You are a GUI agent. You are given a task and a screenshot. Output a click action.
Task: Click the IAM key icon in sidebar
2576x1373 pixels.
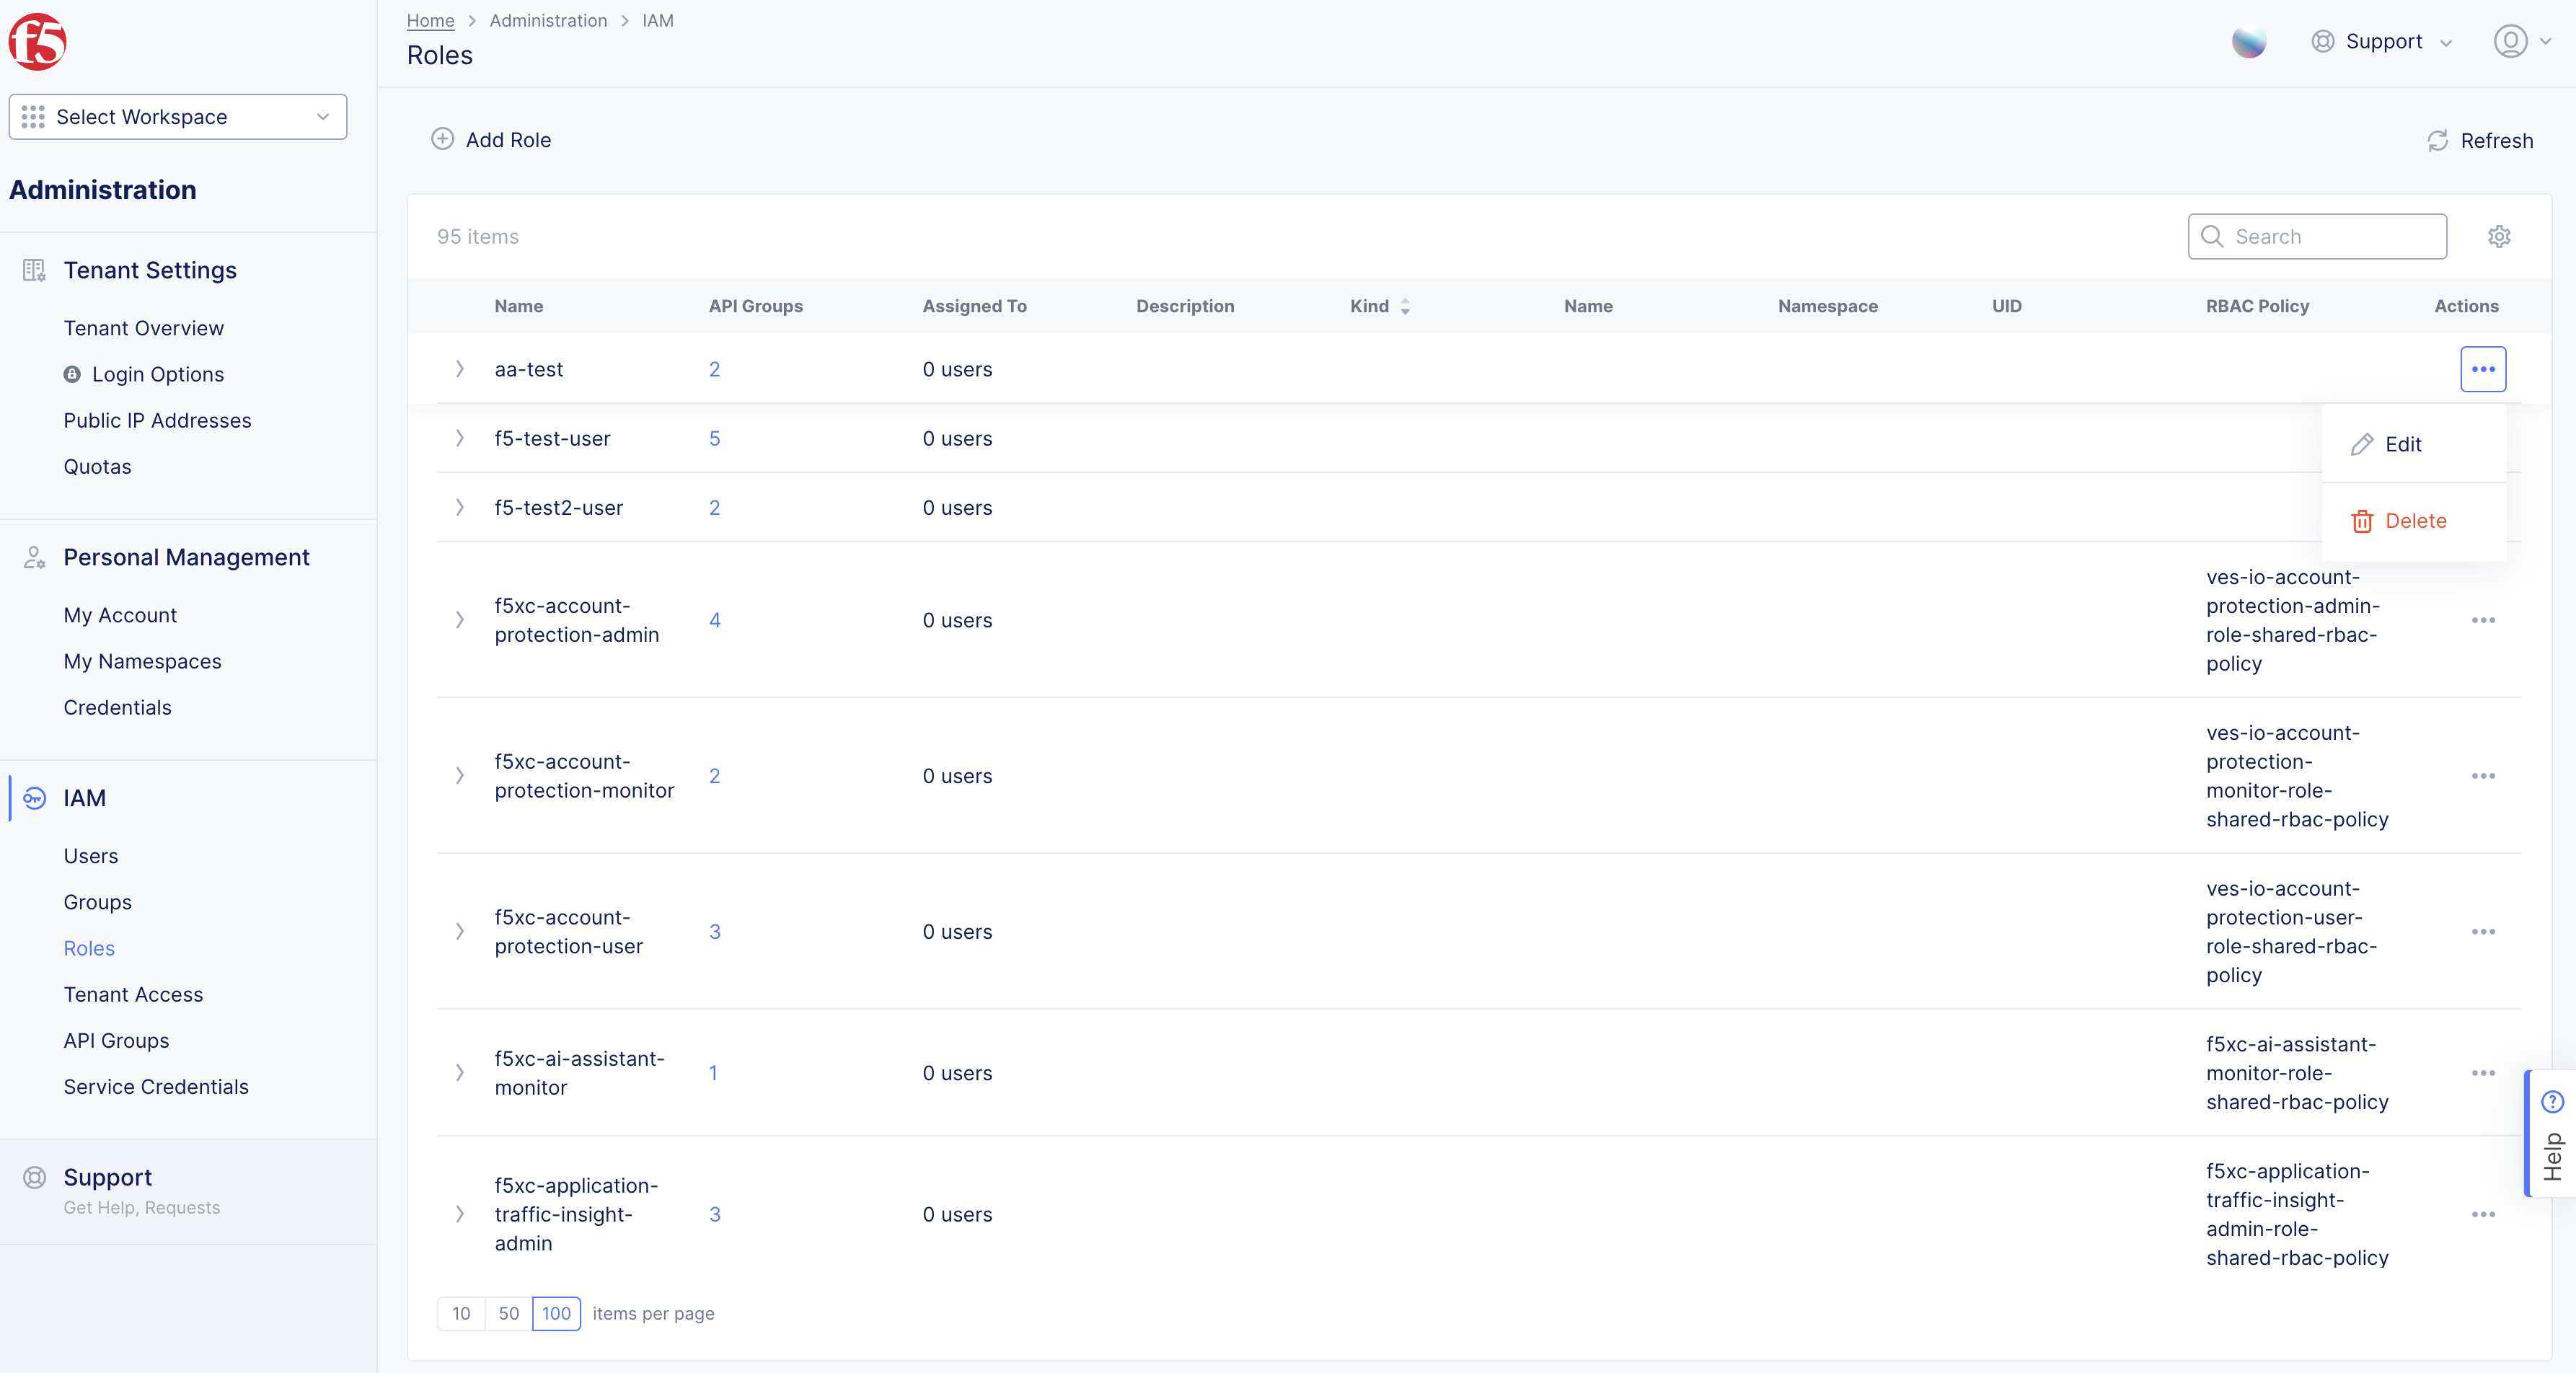click(34, 798)
